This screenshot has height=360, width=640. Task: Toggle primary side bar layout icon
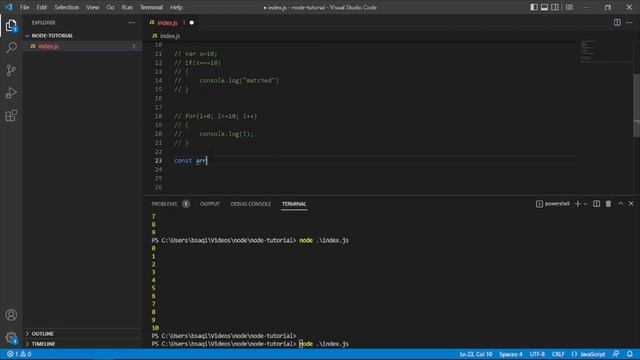(533, 7)
